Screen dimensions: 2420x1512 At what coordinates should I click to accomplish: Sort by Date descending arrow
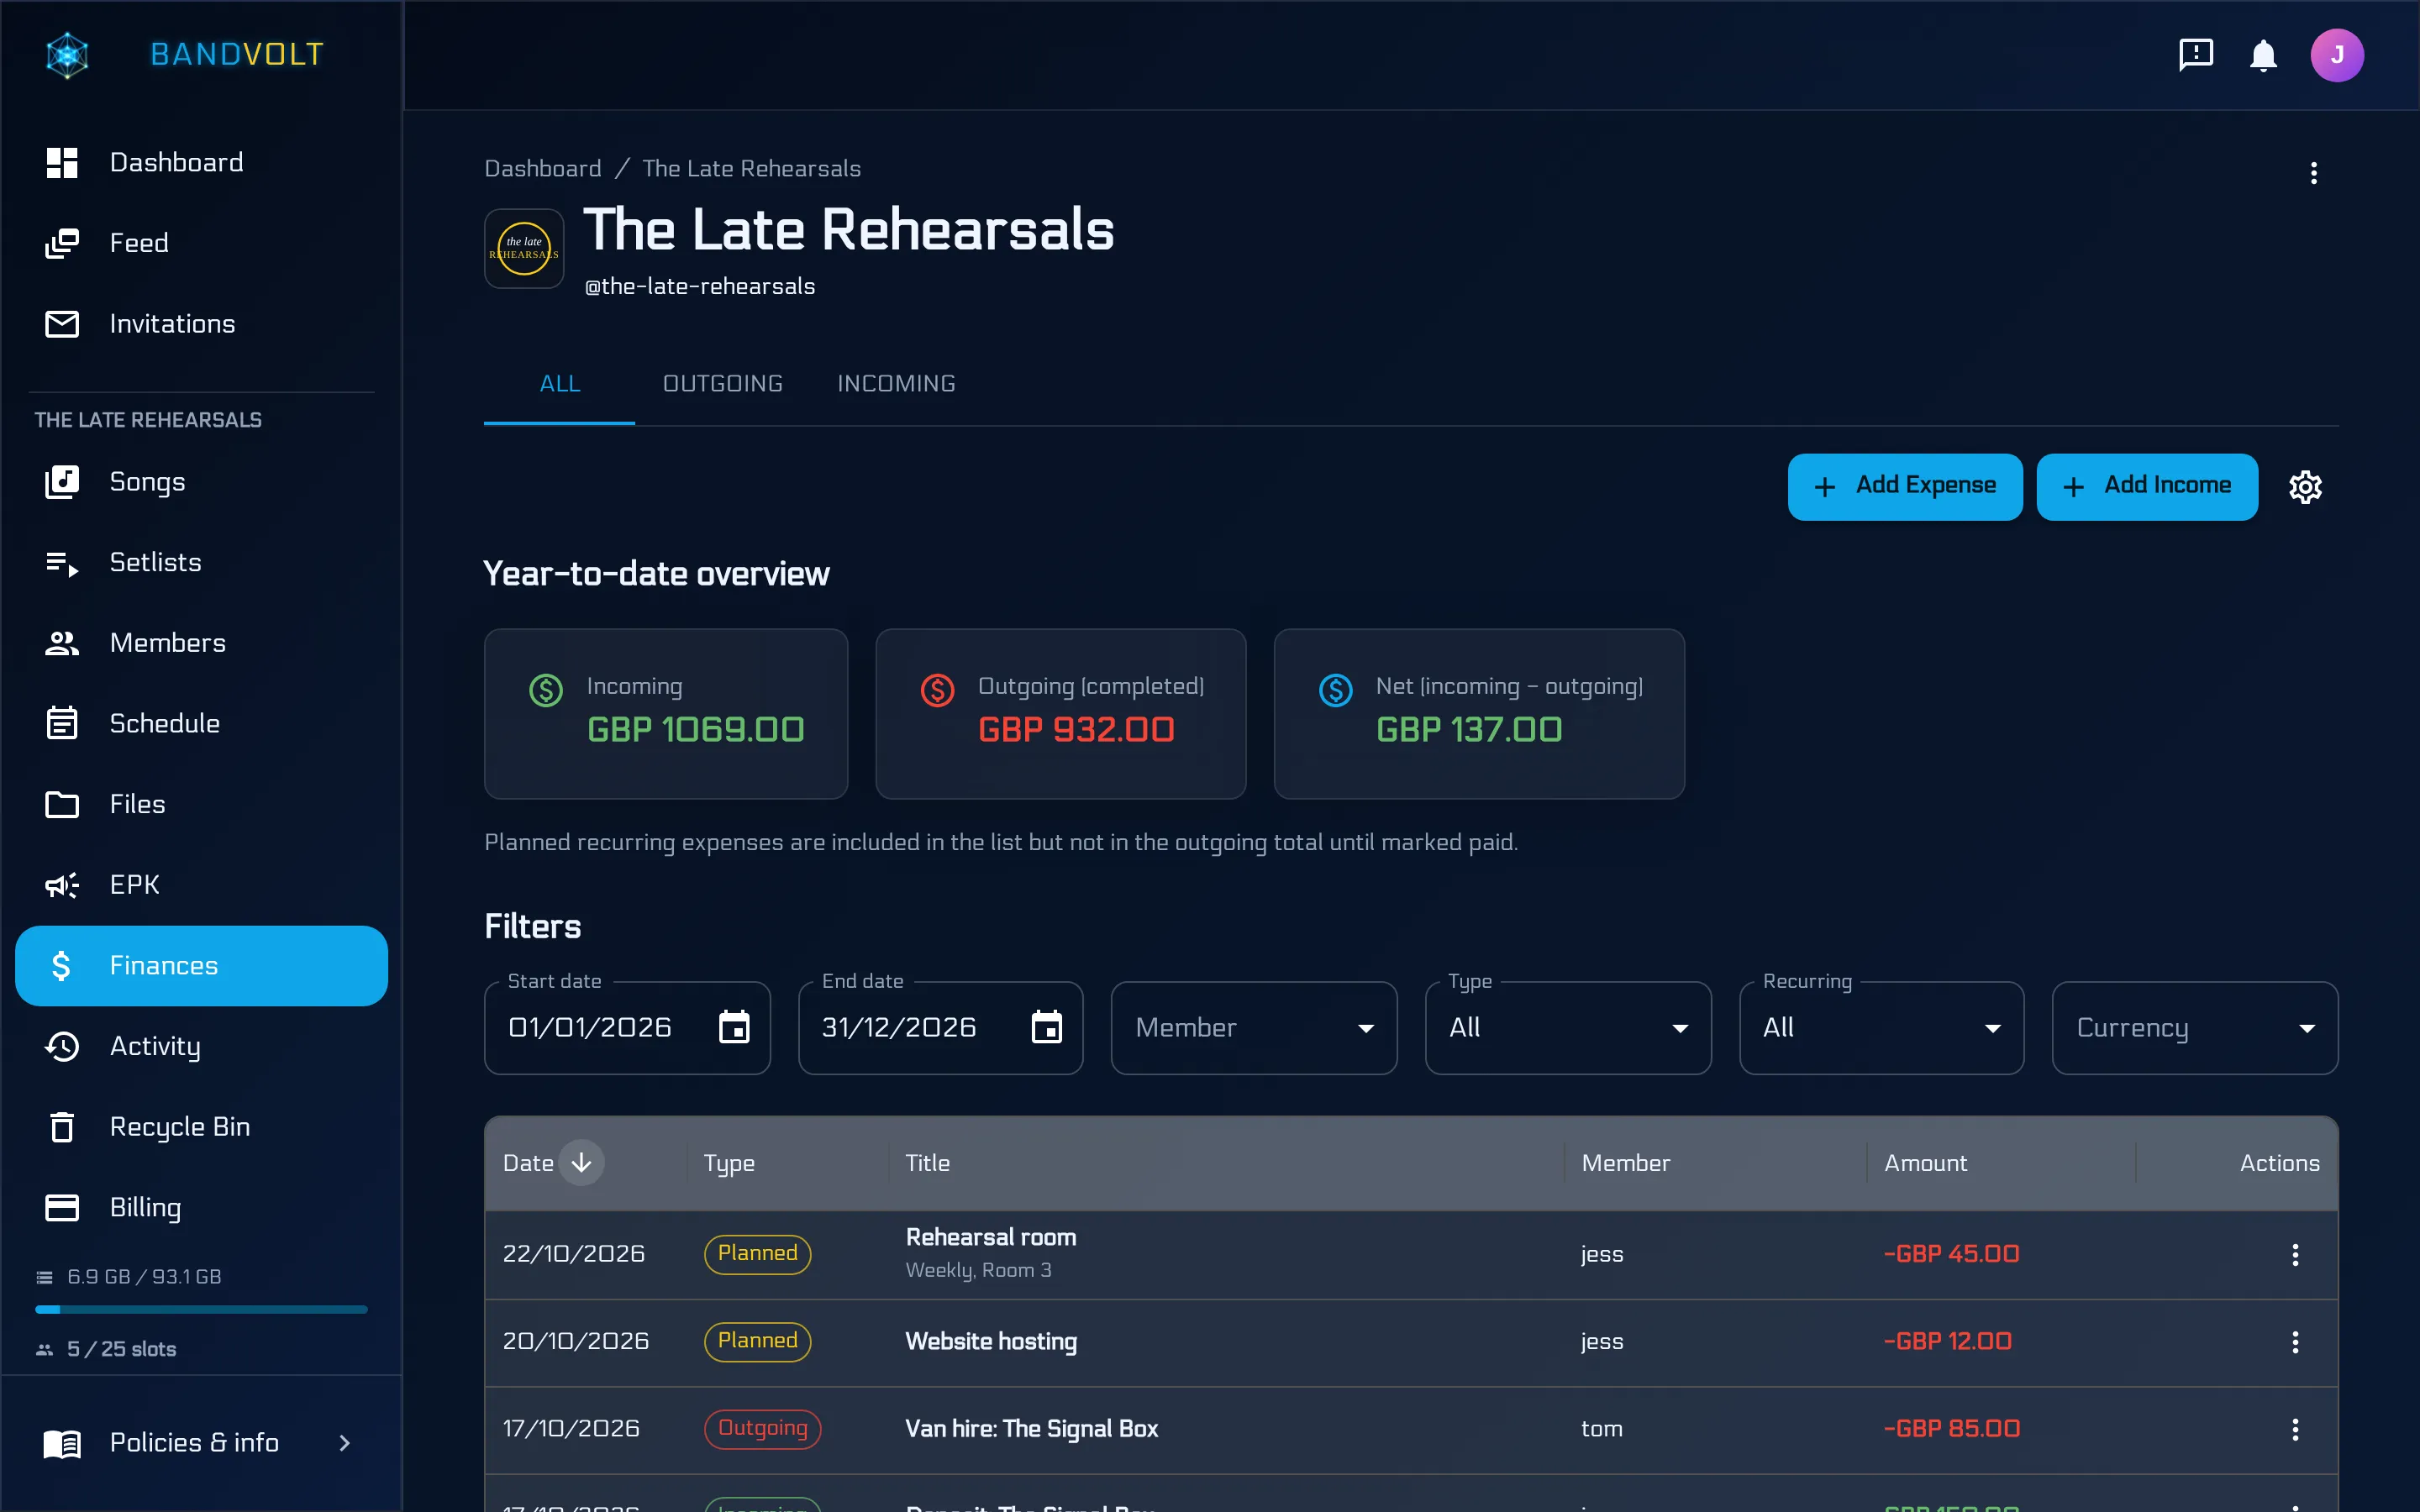[581, 1162]
